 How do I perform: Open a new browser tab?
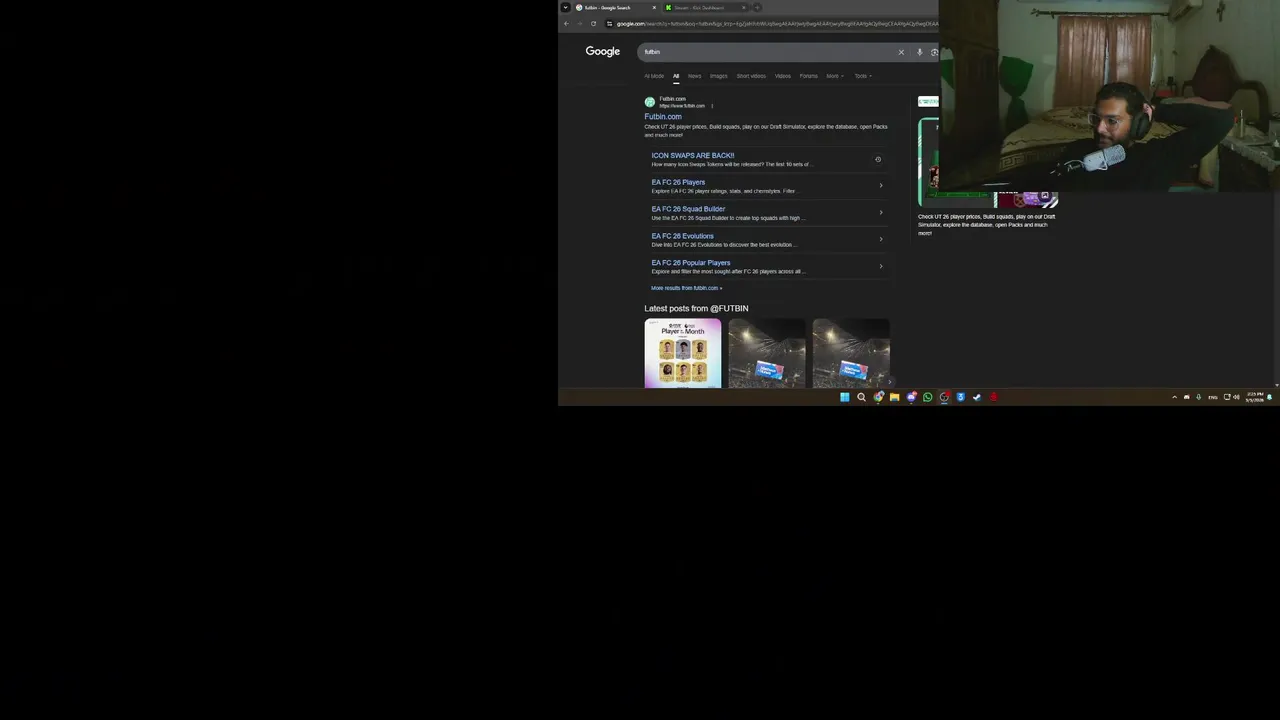(x=757, y=7)
